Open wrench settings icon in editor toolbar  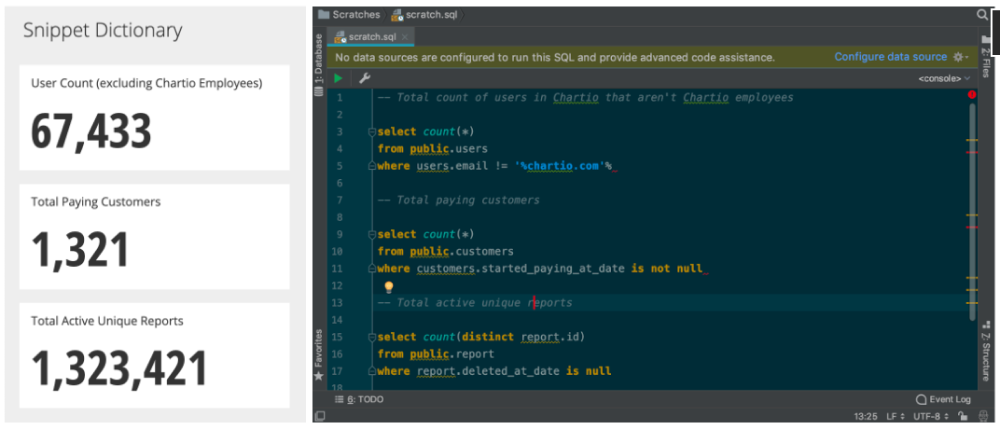364,78
